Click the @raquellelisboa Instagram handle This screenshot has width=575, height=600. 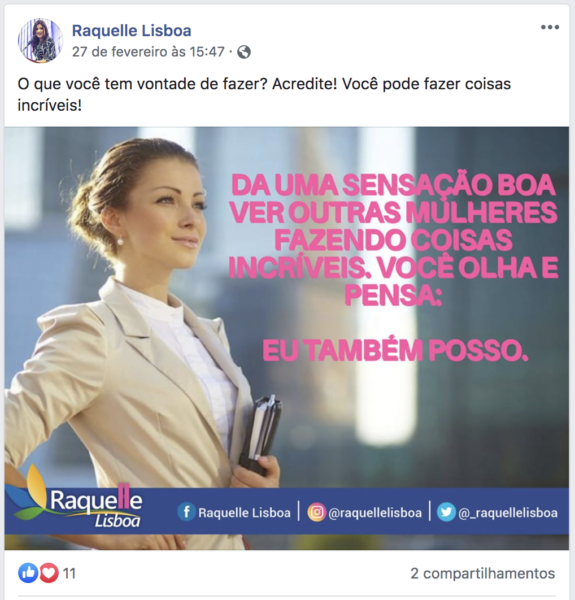pyautogui.click(x=375, y=512)
